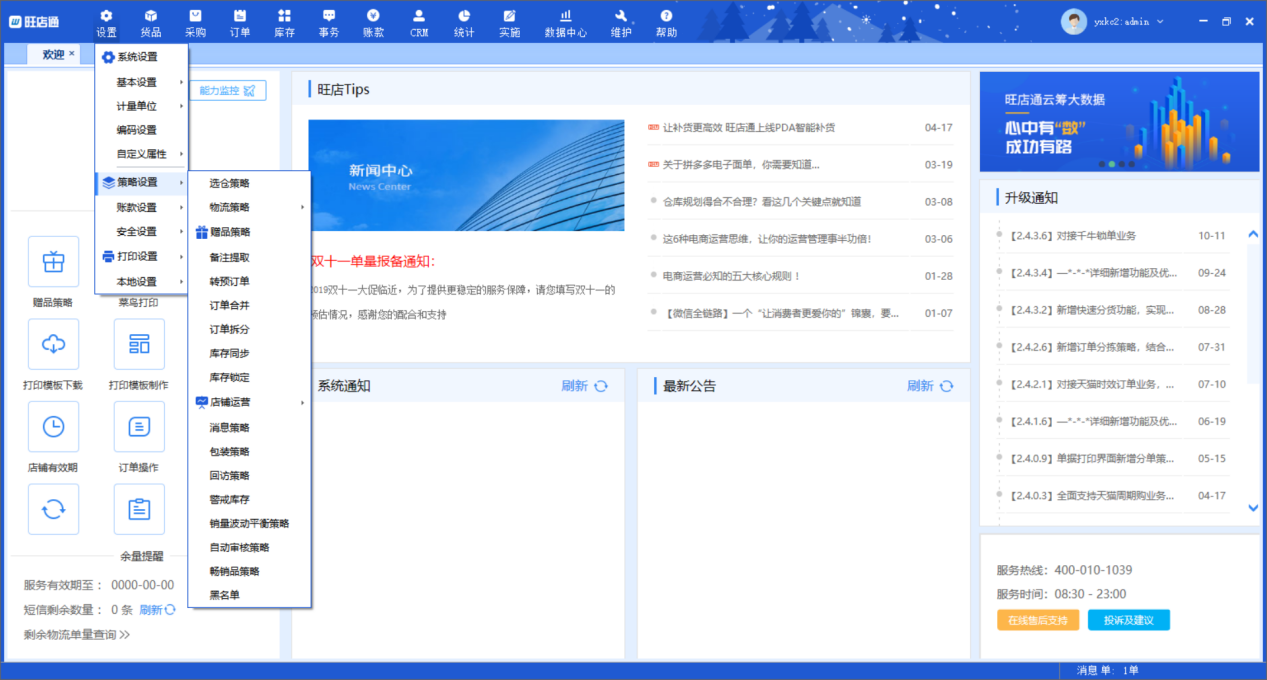This screenshot has width=1267, height=680.
Task: Click refresh icon beside 短信剩余数量
Action: (170, 610)
